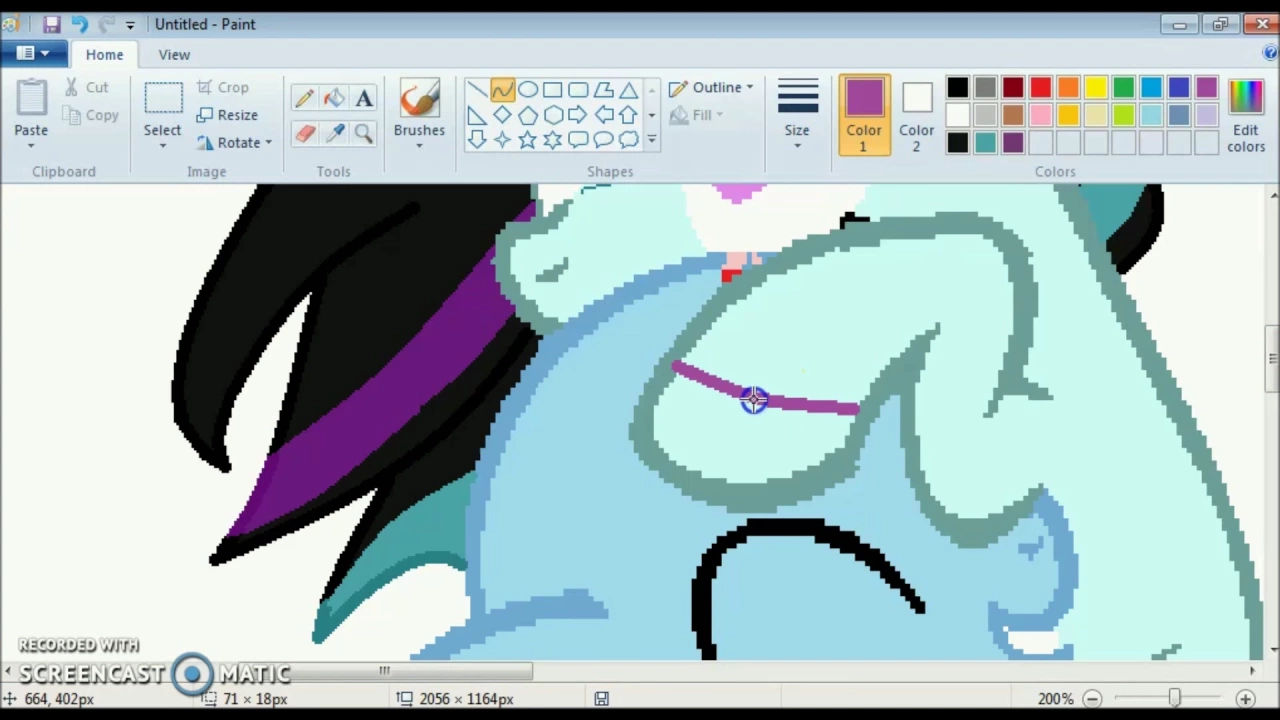1280x720 pixels.
Task: Click the Paste button
Action: 31,108
